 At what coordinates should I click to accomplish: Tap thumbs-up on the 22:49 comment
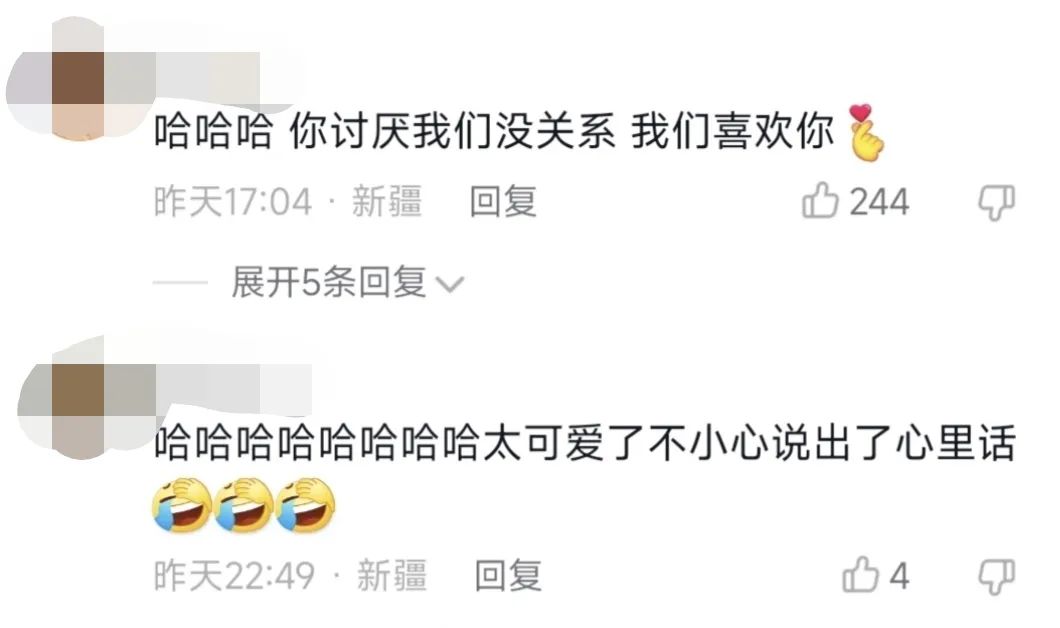tap(860, 575)
